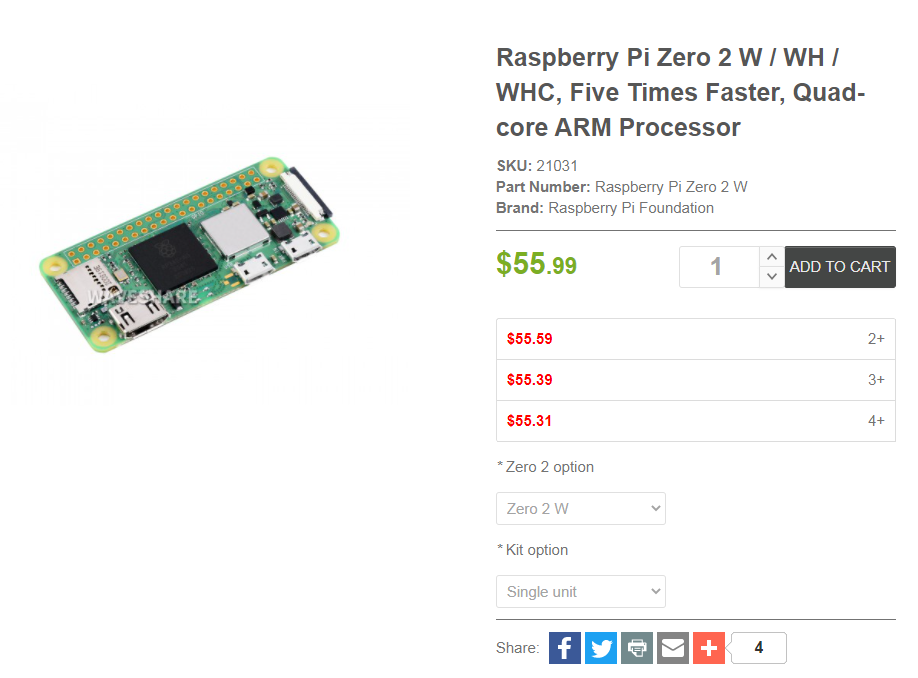Decrease quantity with the down arrow
The image size is (918, 678).
click(771, 277)
